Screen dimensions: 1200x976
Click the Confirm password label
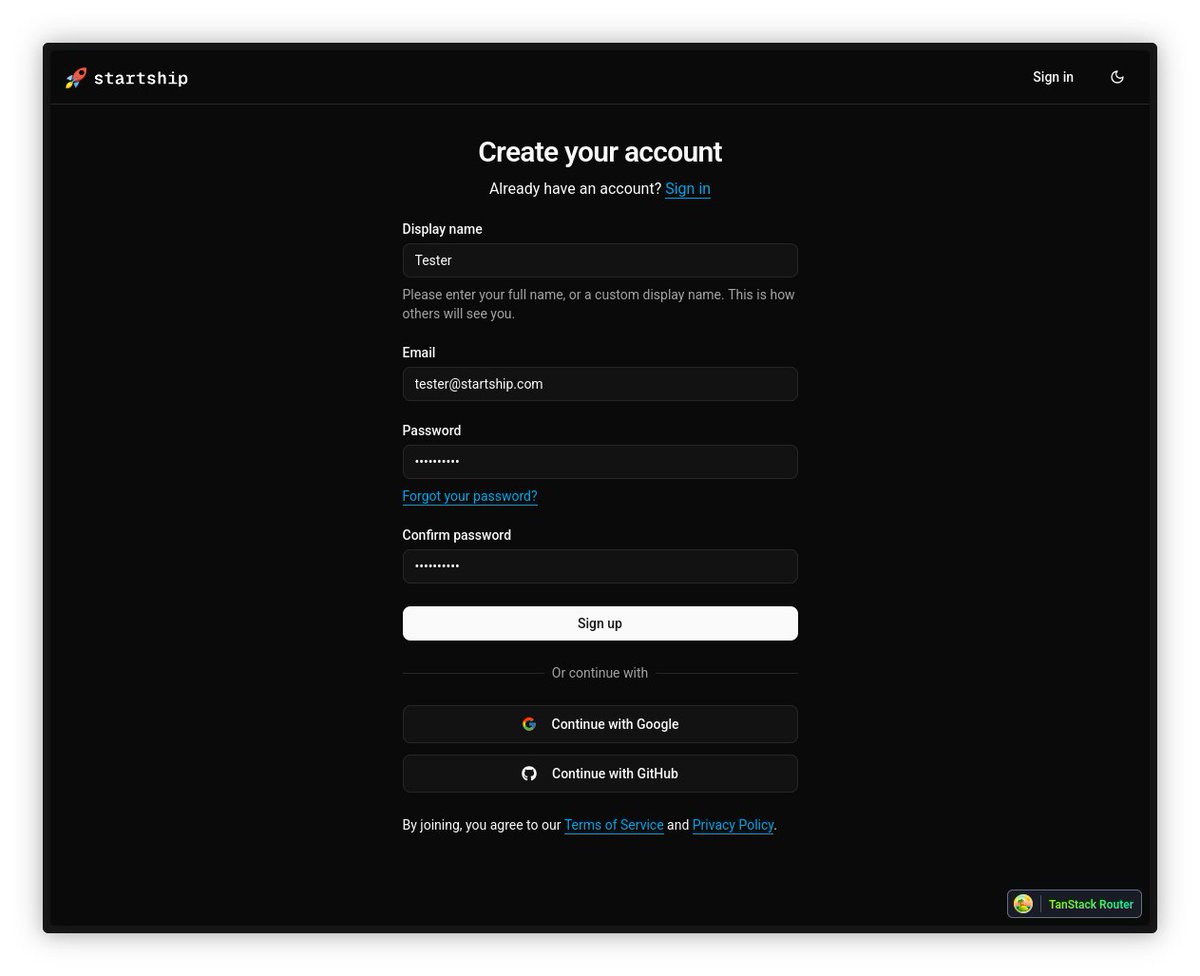tap(457, 535)
